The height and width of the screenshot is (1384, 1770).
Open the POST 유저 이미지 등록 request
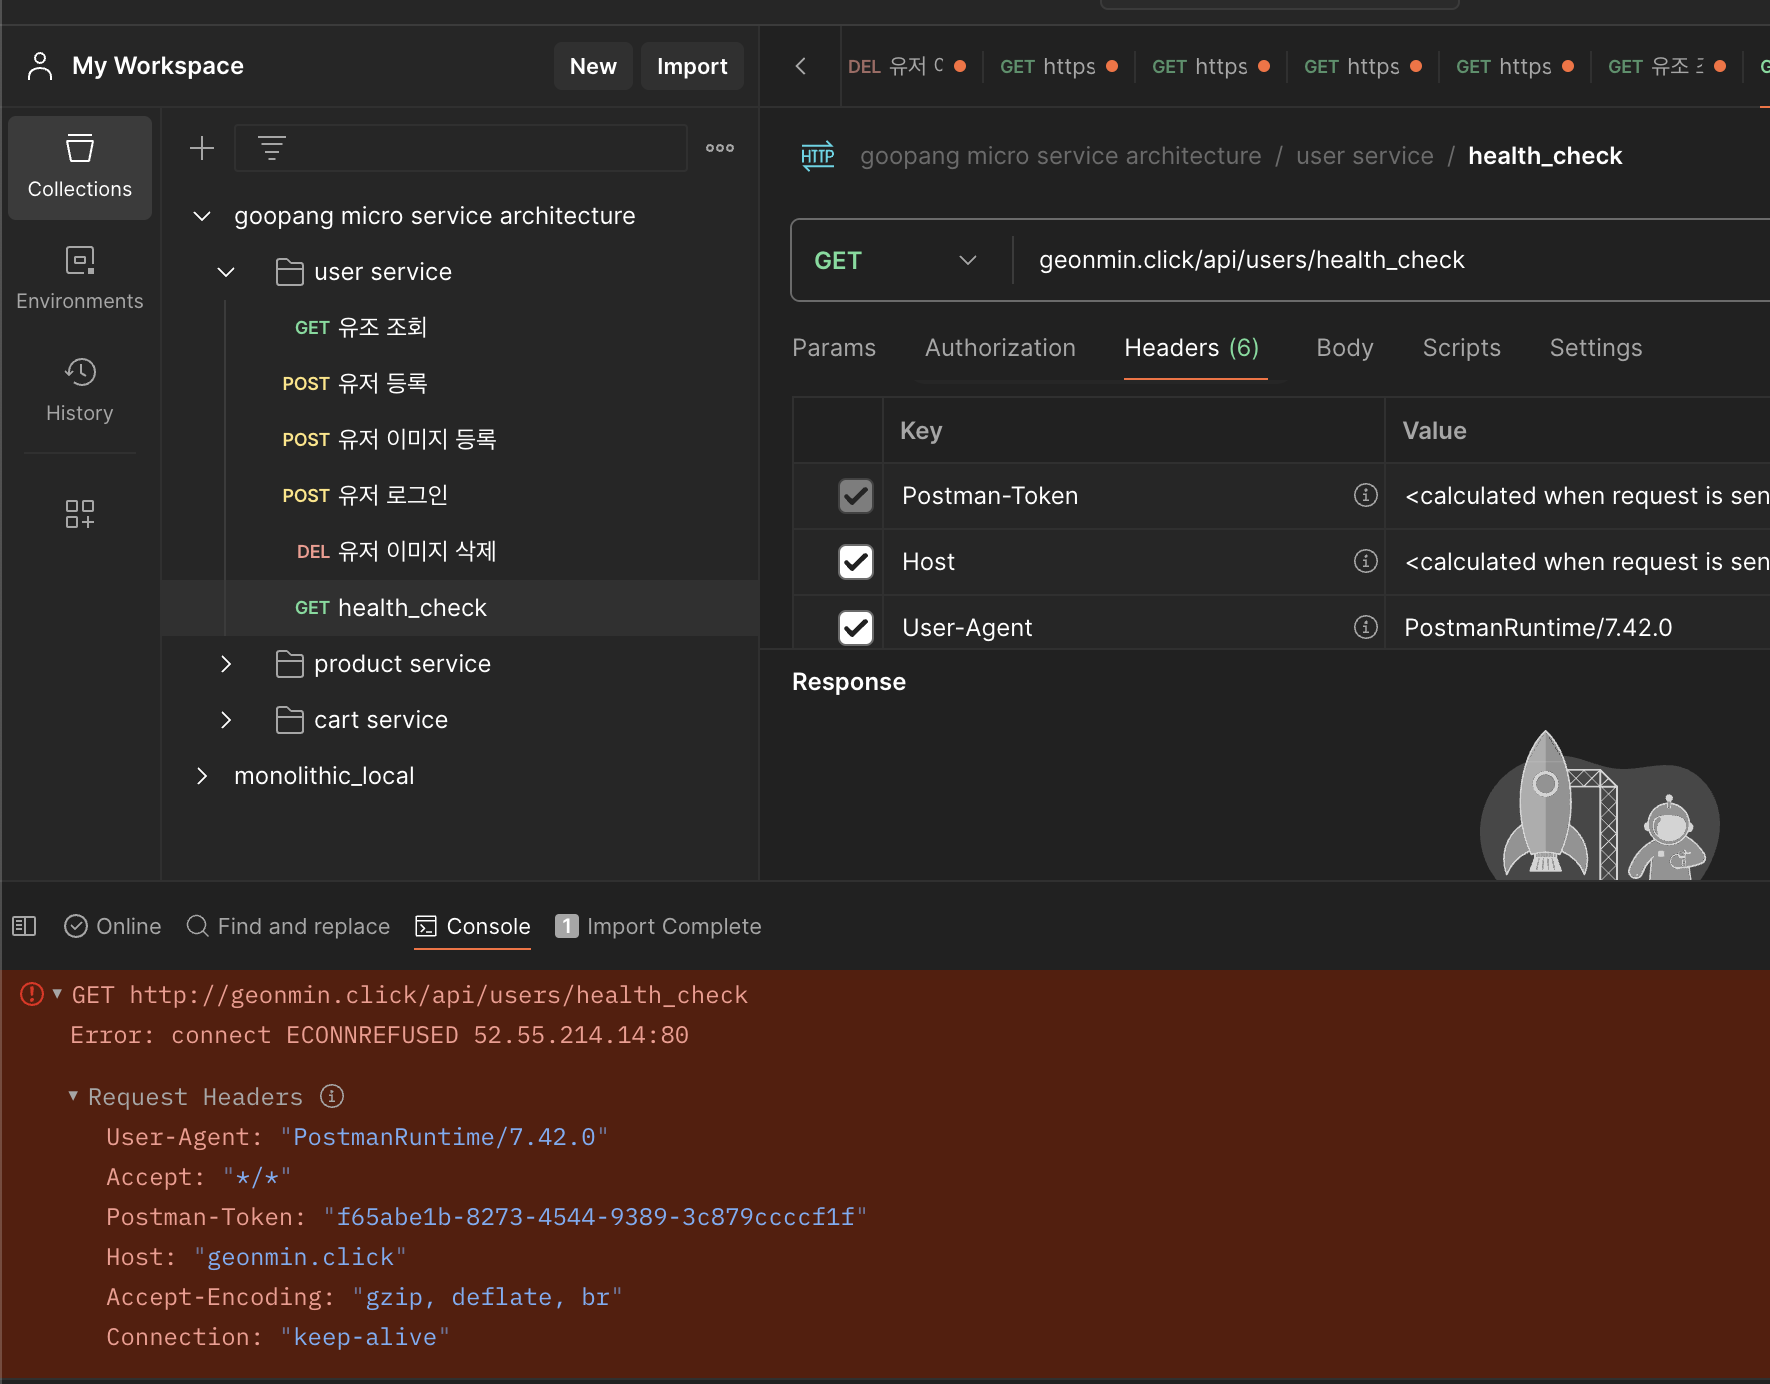(x=460, y=440)
